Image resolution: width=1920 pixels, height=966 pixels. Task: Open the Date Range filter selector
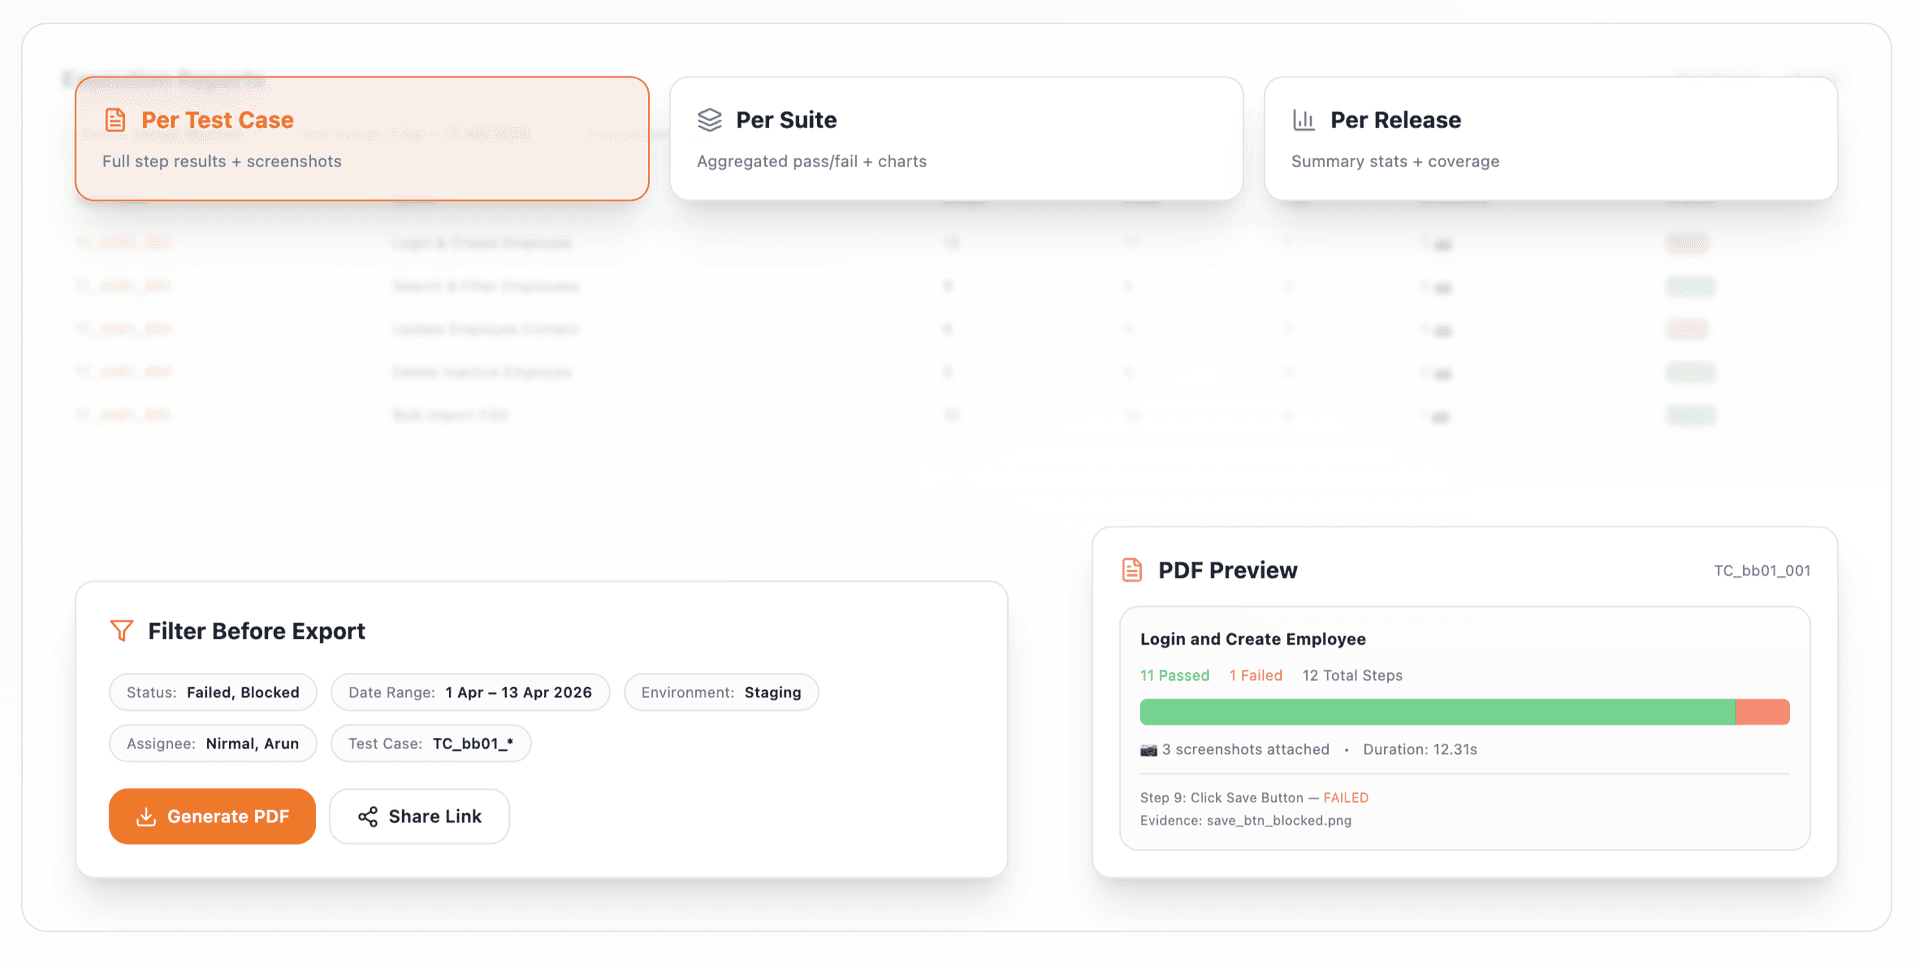click(x=470, y=692)
